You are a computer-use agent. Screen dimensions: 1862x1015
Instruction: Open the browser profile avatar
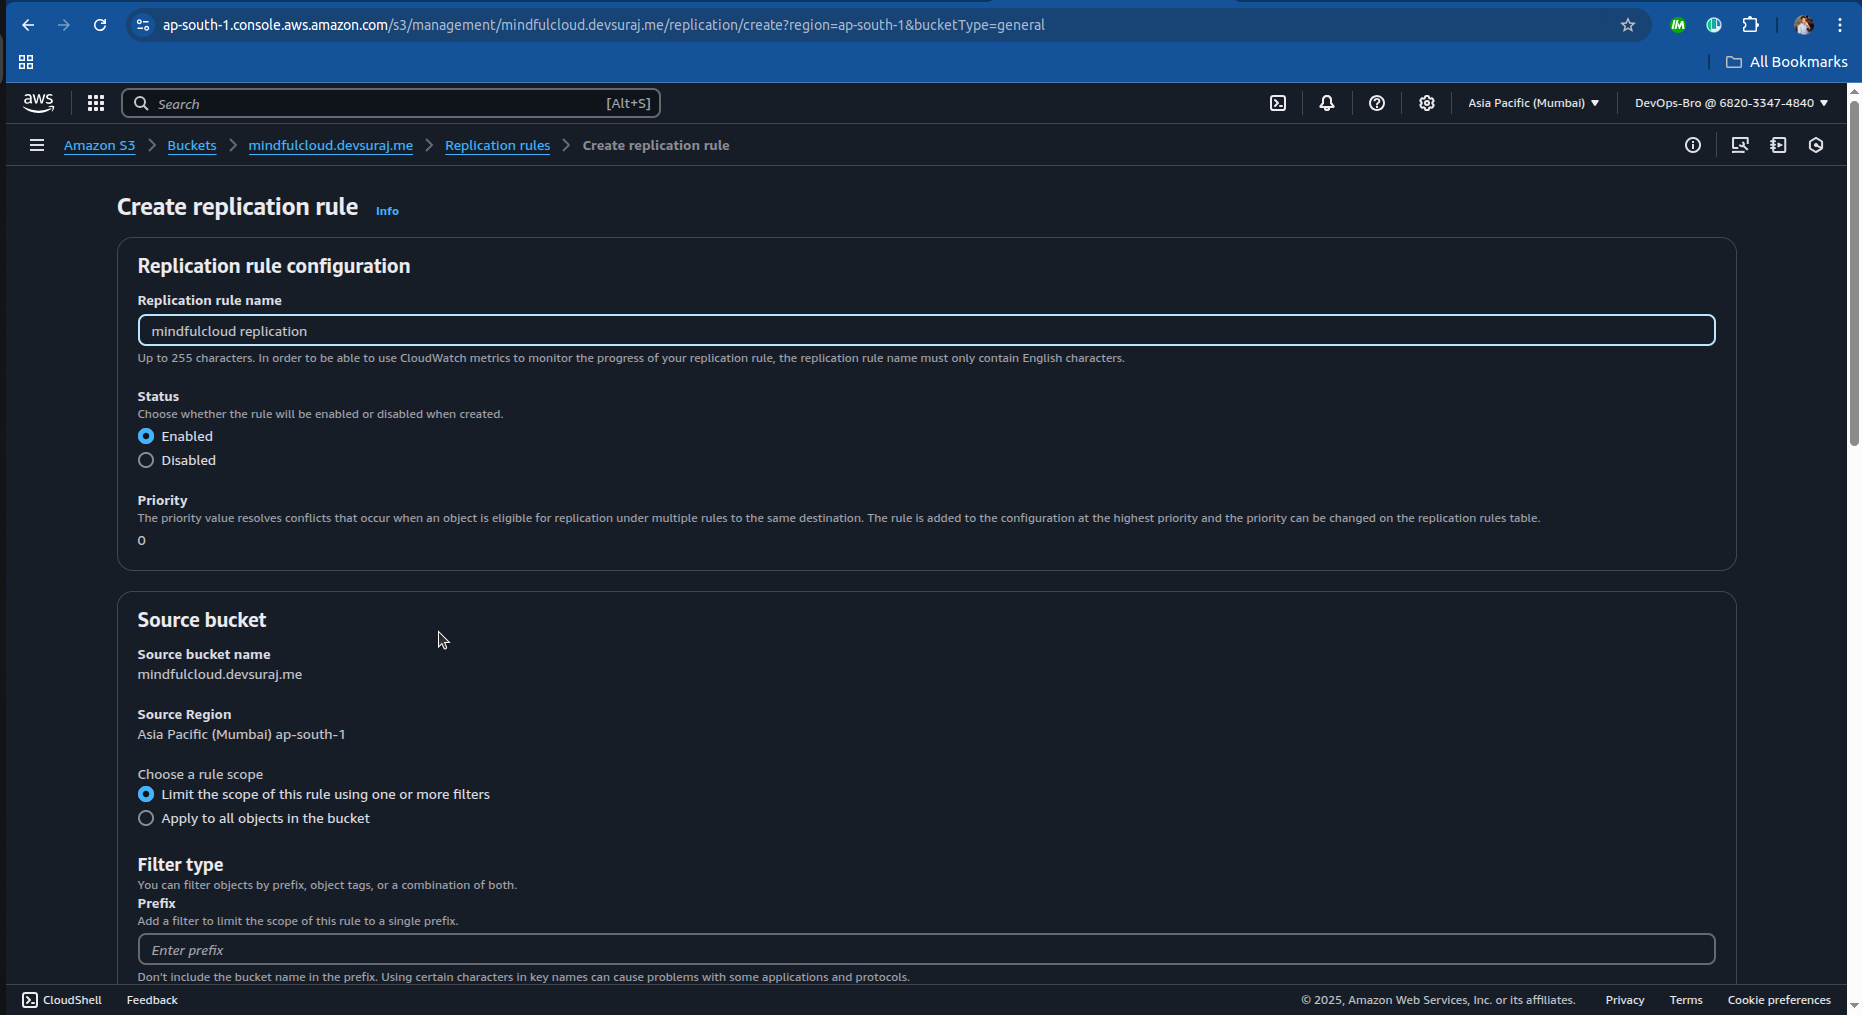click(1804, 25)
